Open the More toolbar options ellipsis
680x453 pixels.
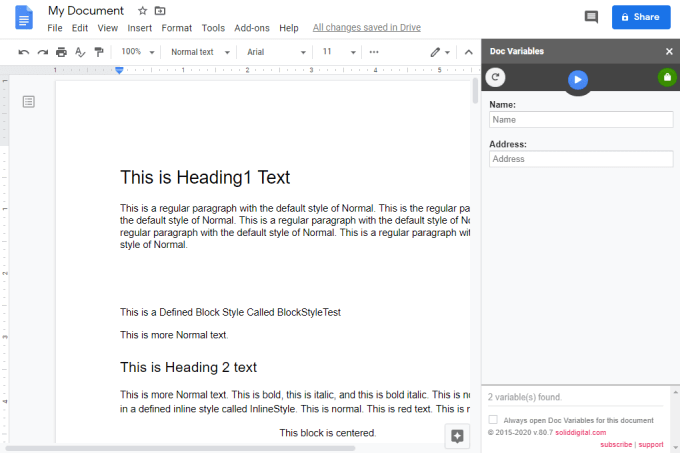(374, 52)
